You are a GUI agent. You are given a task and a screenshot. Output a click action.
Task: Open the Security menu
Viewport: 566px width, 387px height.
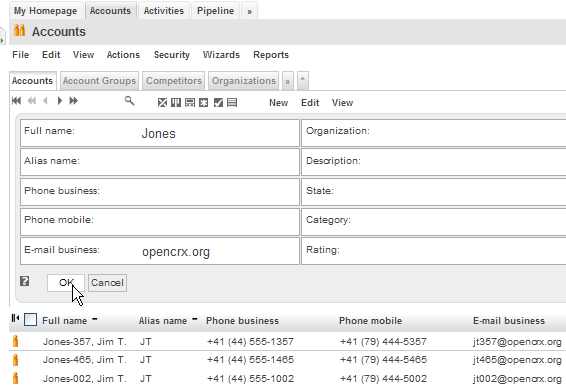171,55
